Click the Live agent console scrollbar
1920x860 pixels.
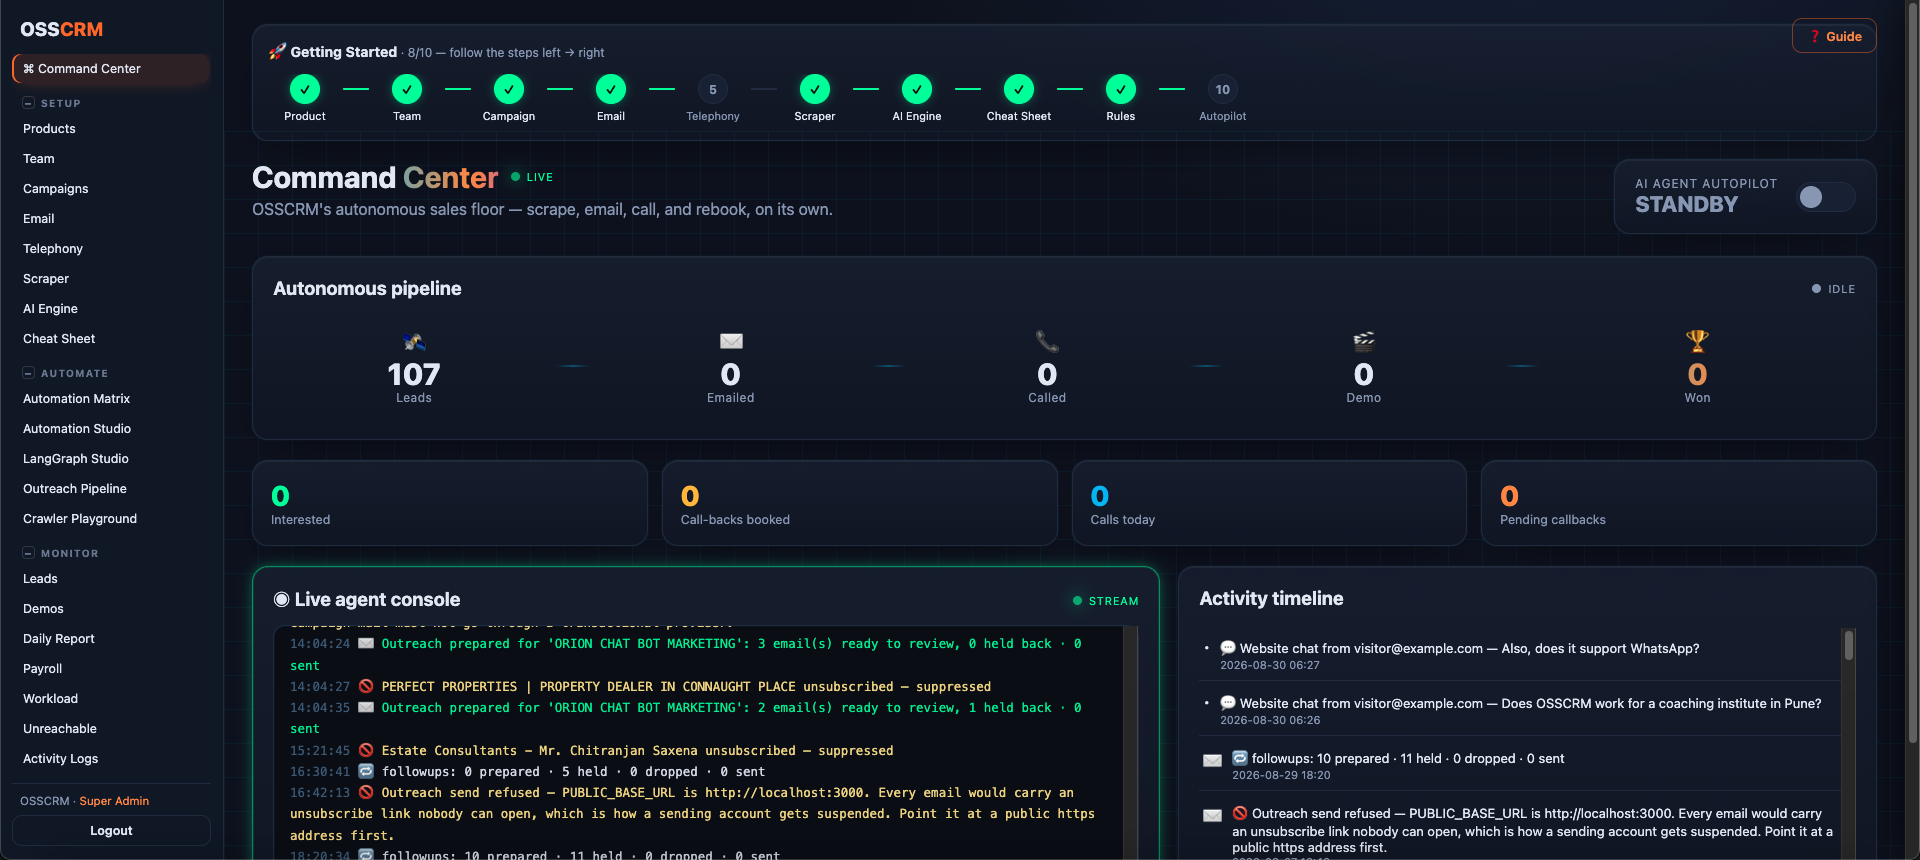coord(1131,742)
